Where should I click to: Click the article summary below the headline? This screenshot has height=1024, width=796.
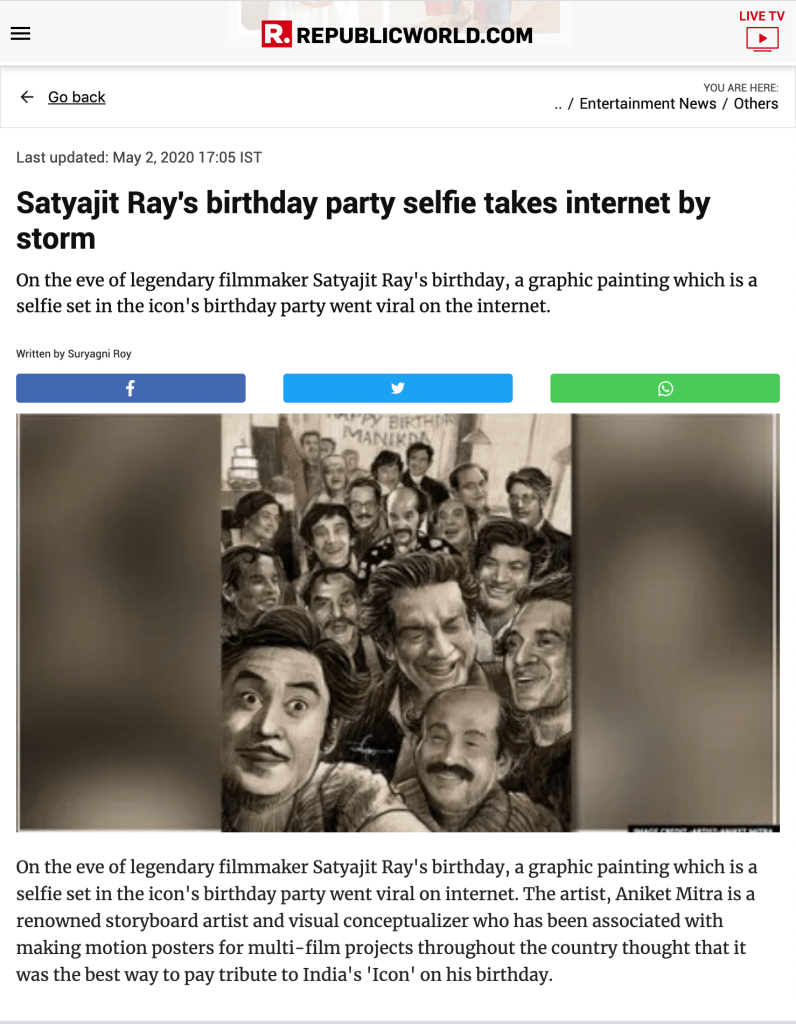[x=387, y=293]
